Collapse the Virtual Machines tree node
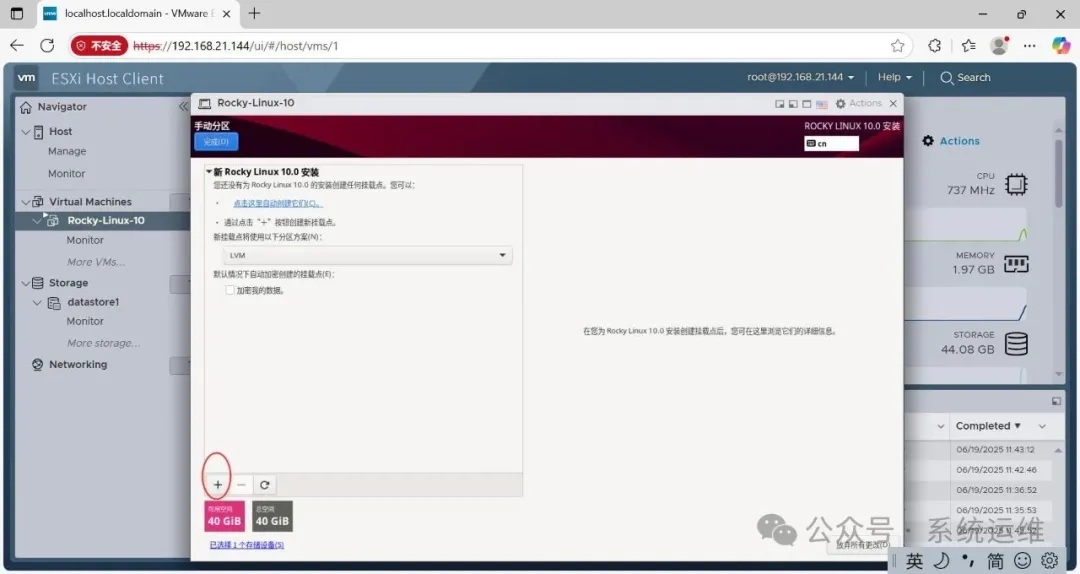 (x=25, y=202)
